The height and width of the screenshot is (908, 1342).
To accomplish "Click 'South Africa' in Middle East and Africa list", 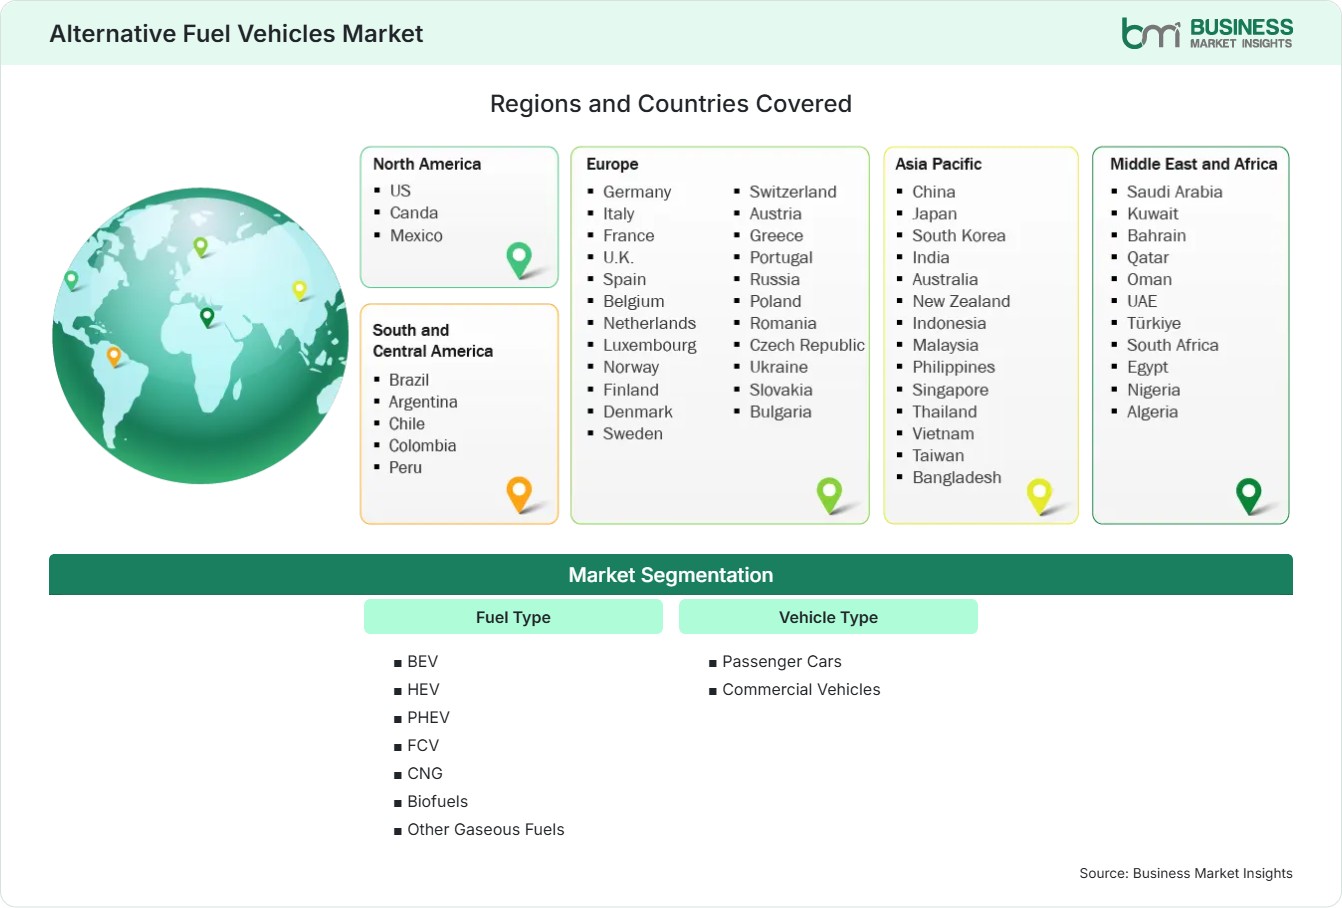I will click(x=1173, y=345).
